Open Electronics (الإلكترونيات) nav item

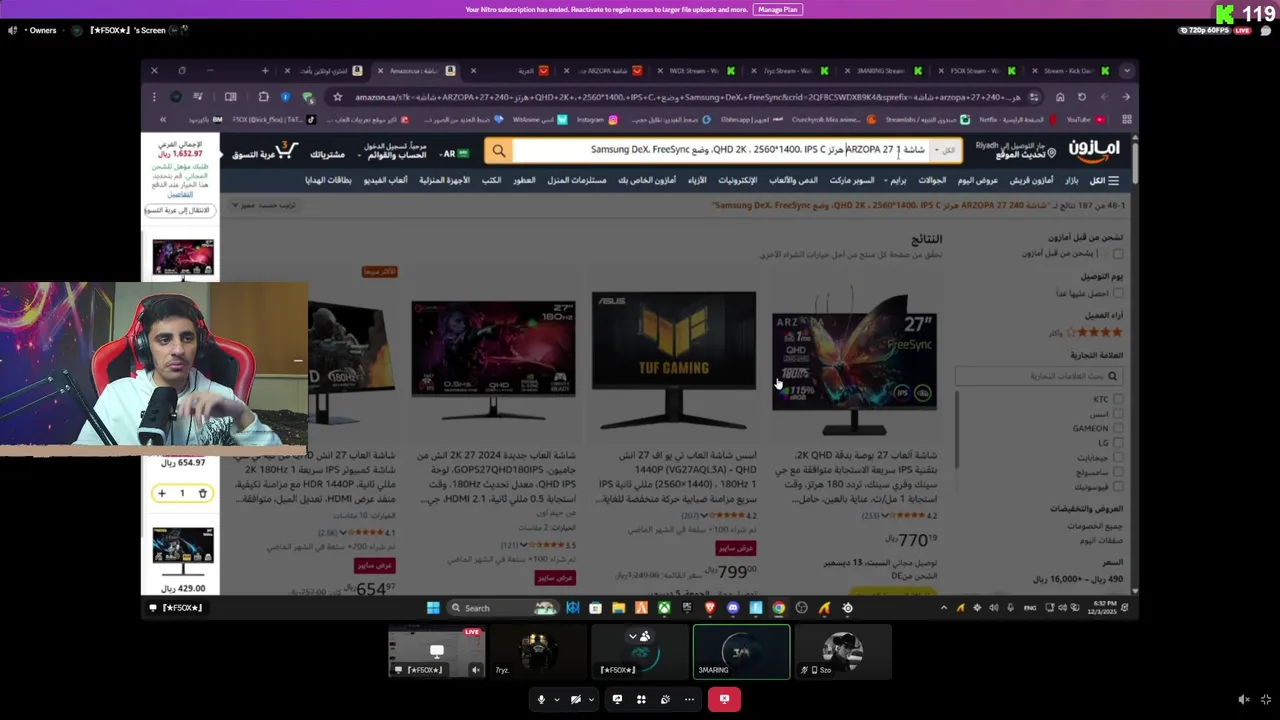coord(737,180)
